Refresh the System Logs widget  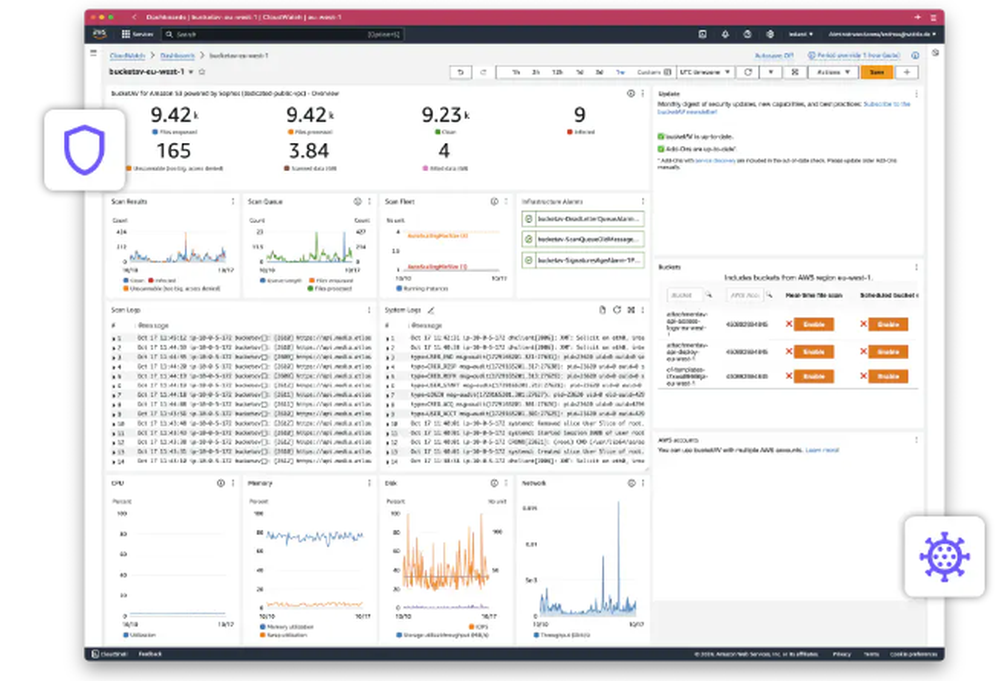(x=617, y=310)
